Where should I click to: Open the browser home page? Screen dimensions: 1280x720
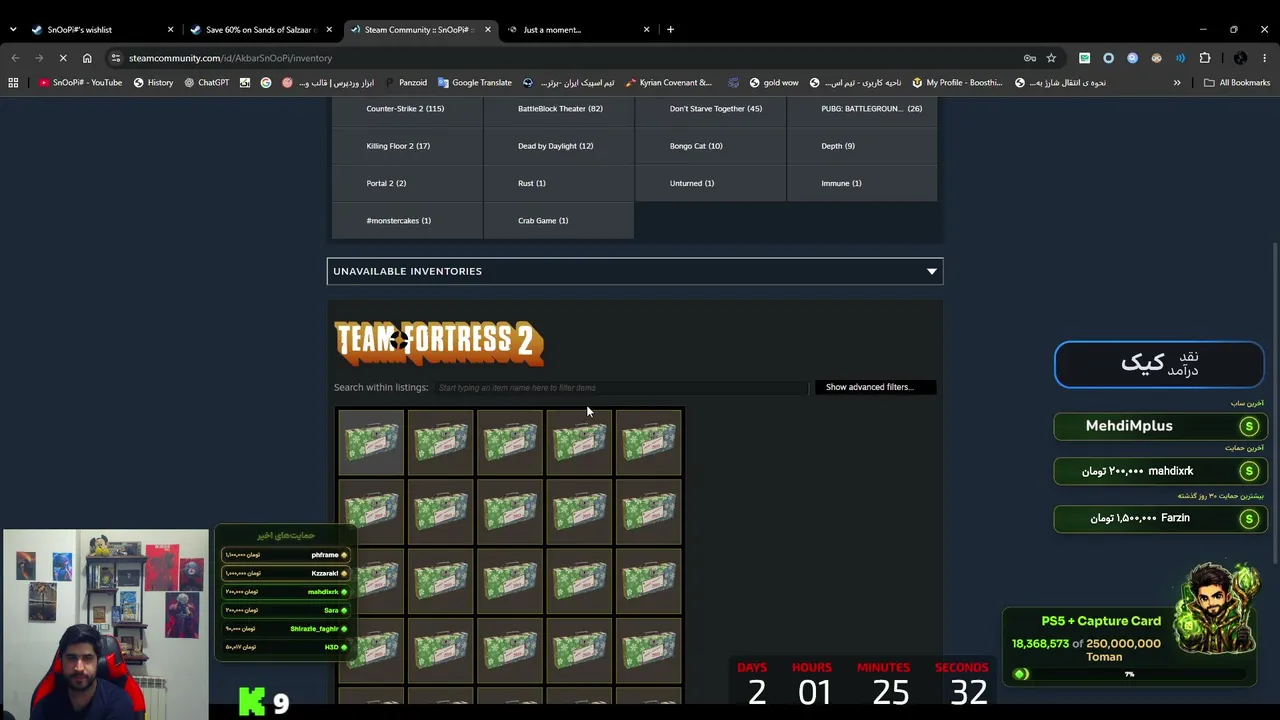87,58
